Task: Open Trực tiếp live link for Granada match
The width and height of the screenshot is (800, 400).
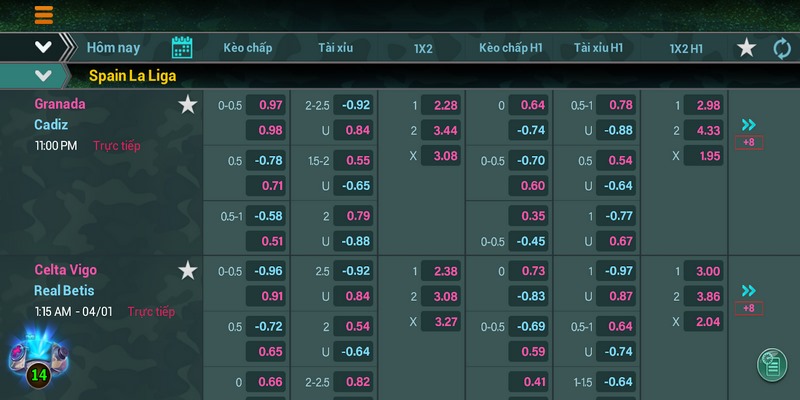Action: (x=117, y=146)
